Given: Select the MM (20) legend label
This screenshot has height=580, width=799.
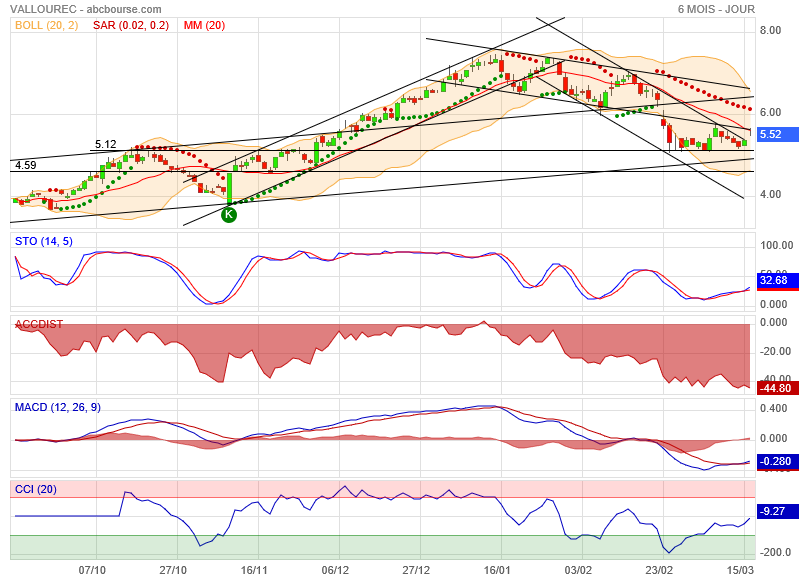Looking at the screenshot, I should [204, 25].
